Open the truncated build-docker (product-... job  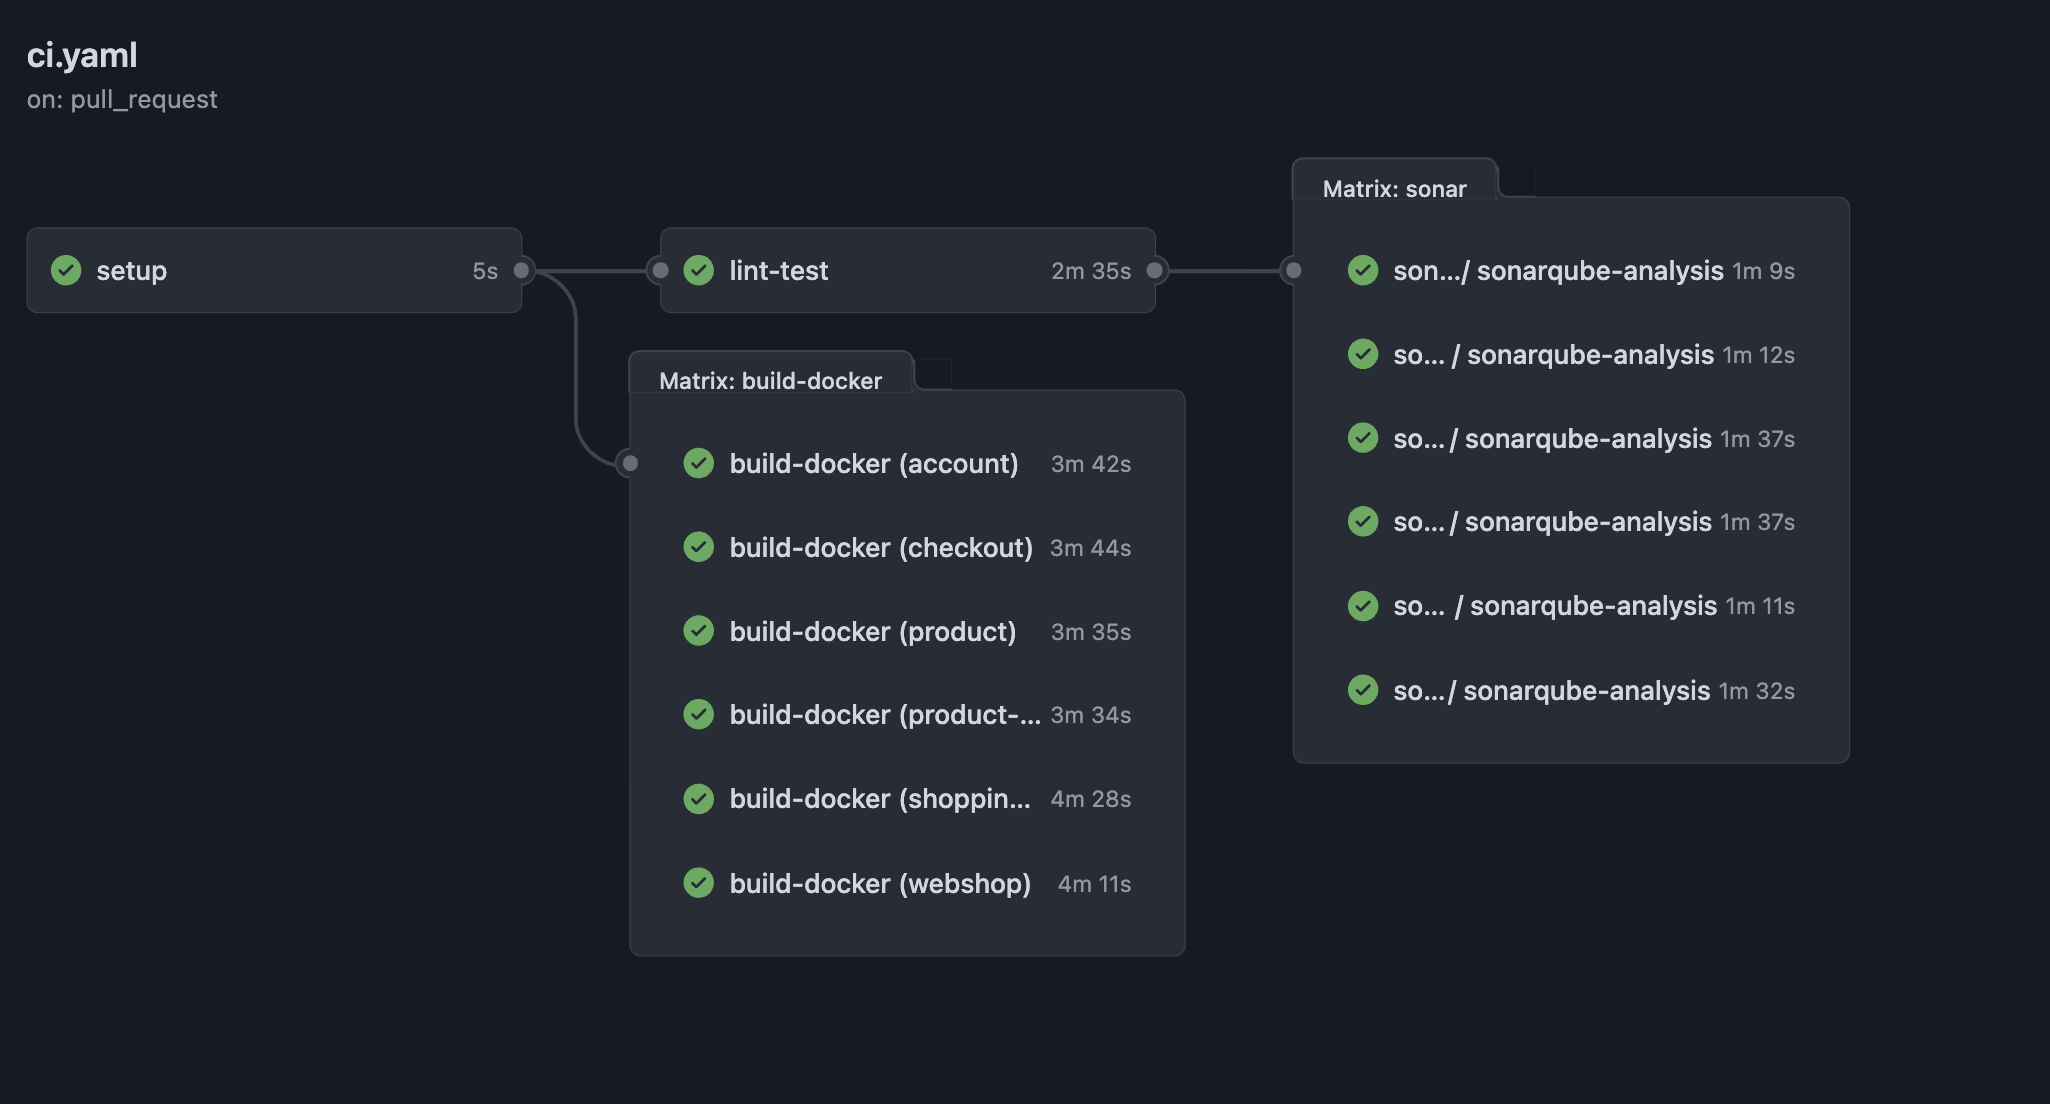pyautogui.click(x=884, y=715)
